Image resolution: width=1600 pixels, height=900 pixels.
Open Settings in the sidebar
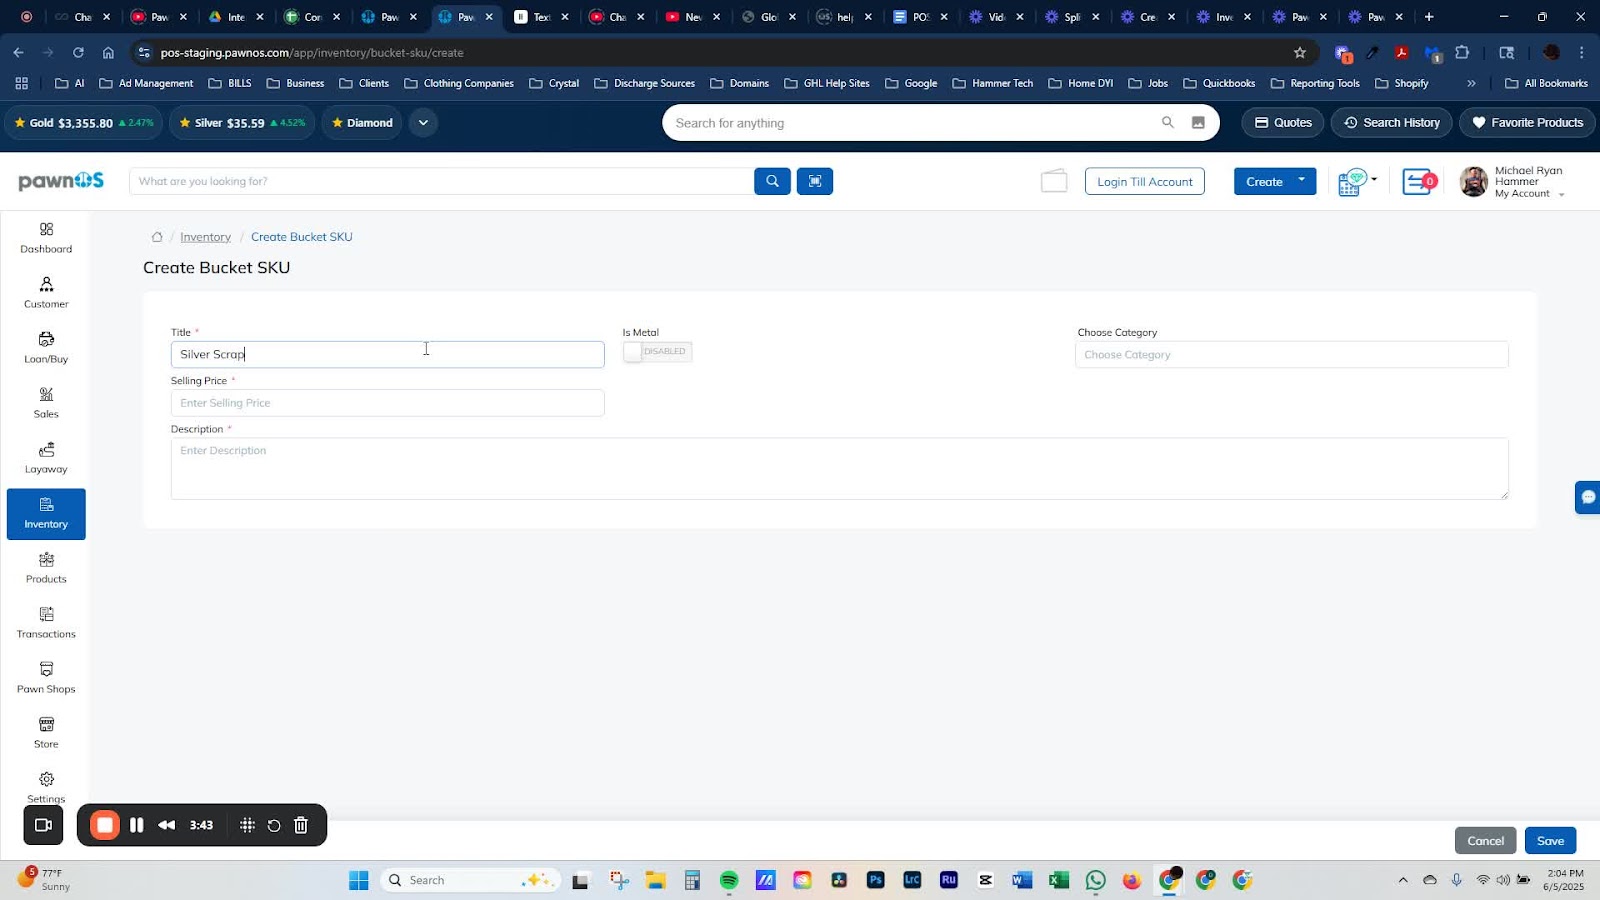click(x=46, y=787)
